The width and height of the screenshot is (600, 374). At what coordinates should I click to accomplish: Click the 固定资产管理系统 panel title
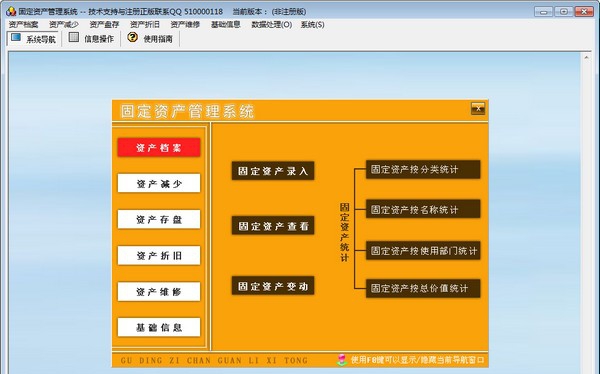(x=187, y=111)
